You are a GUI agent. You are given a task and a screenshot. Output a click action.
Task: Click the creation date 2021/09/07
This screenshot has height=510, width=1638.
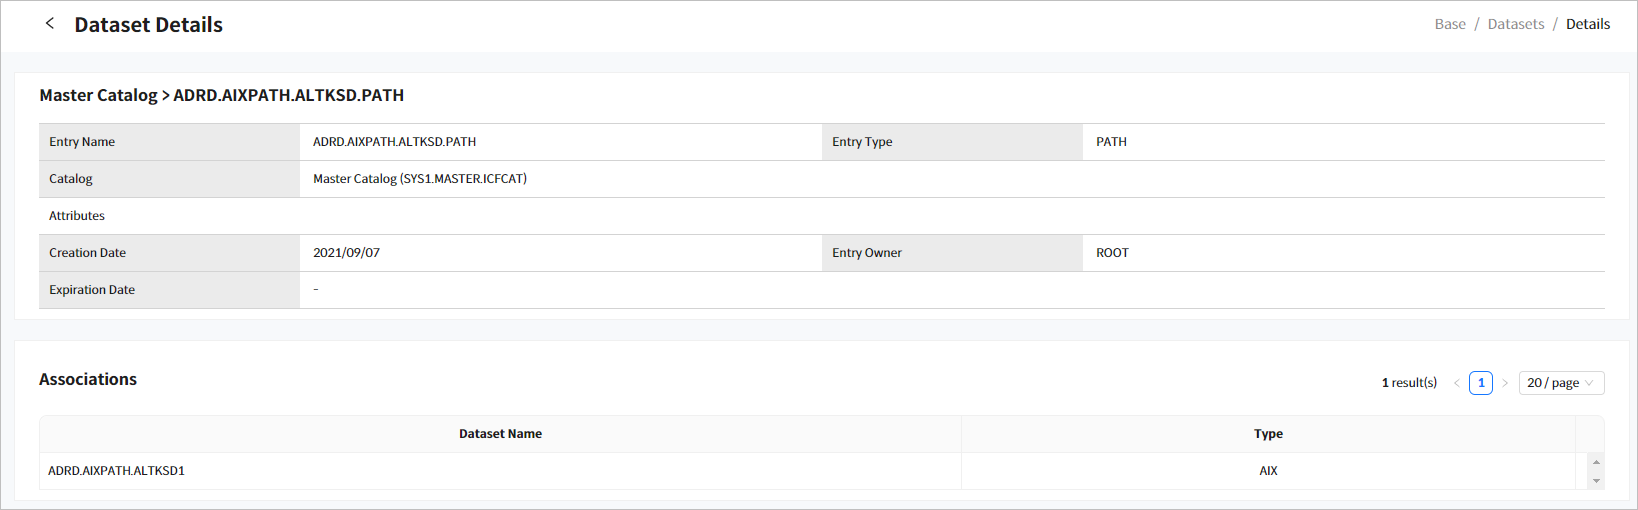[x=346, y=253]
